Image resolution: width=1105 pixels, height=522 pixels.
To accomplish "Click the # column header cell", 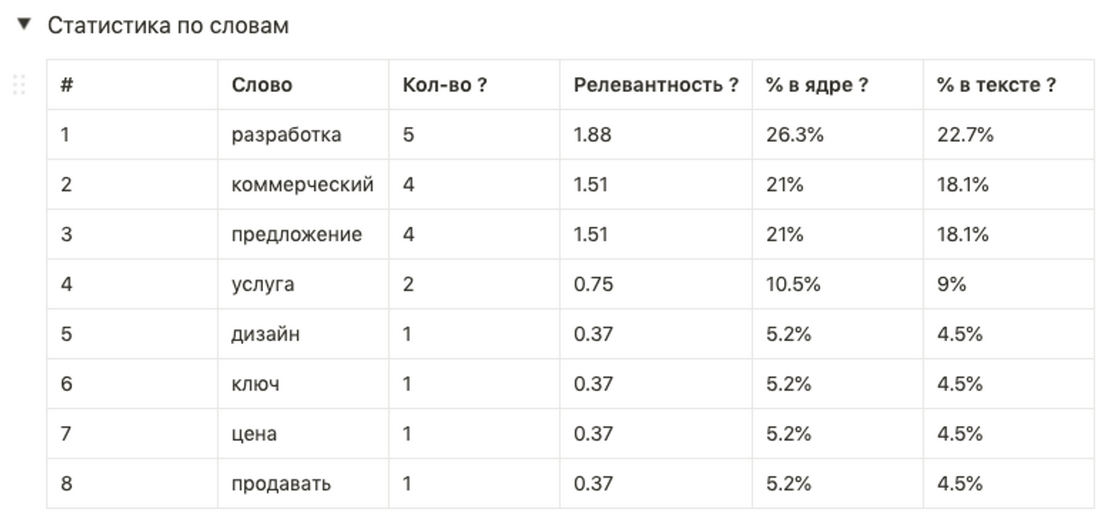I will point(132,85).
